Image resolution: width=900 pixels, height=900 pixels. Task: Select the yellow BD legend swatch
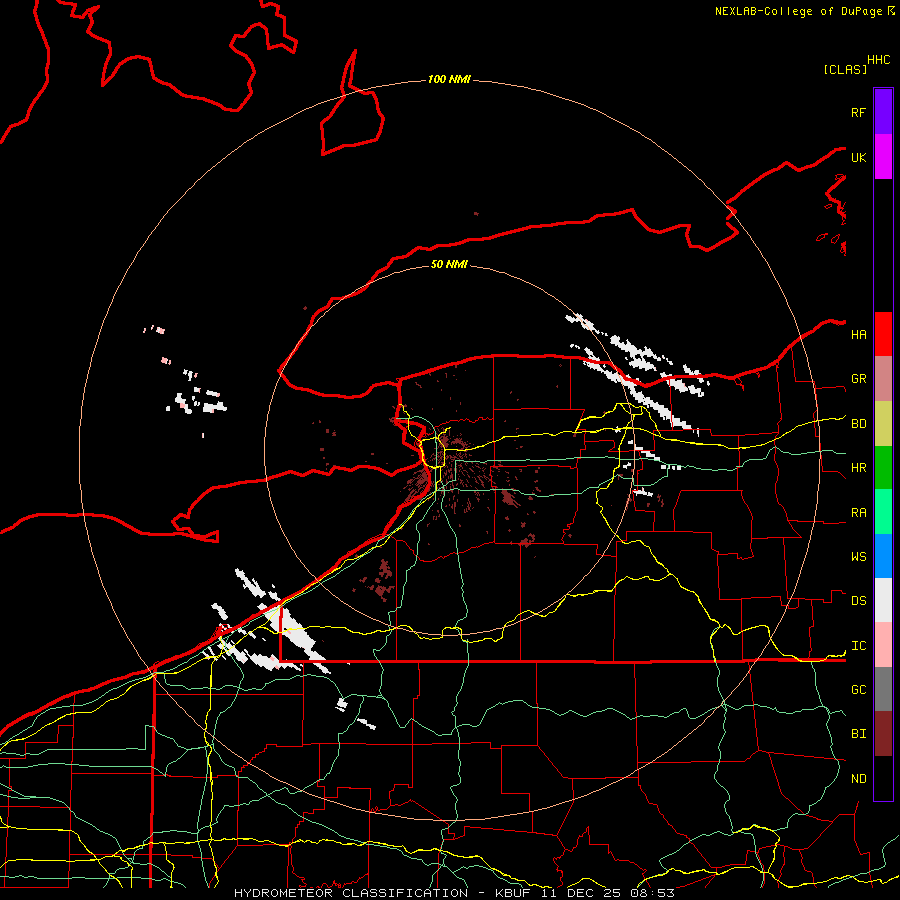pos(883,424)
